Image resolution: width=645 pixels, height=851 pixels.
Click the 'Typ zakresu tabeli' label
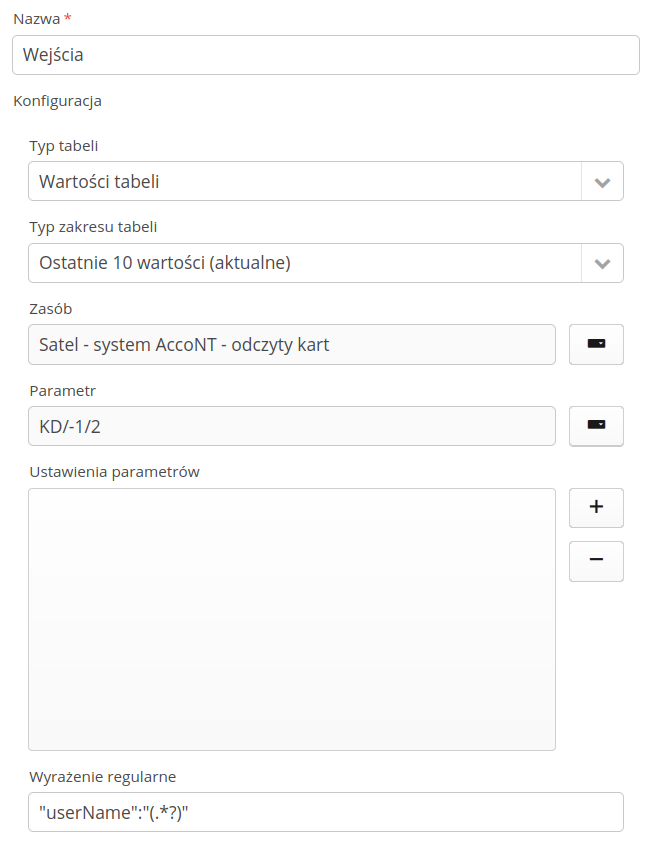(x=93, y=227)
